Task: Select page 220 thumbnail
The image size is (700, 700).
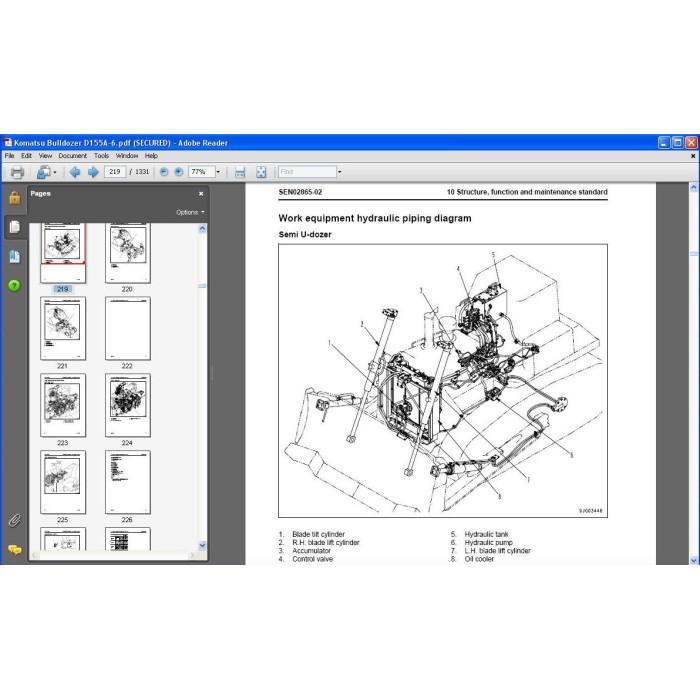Action: 128,253
